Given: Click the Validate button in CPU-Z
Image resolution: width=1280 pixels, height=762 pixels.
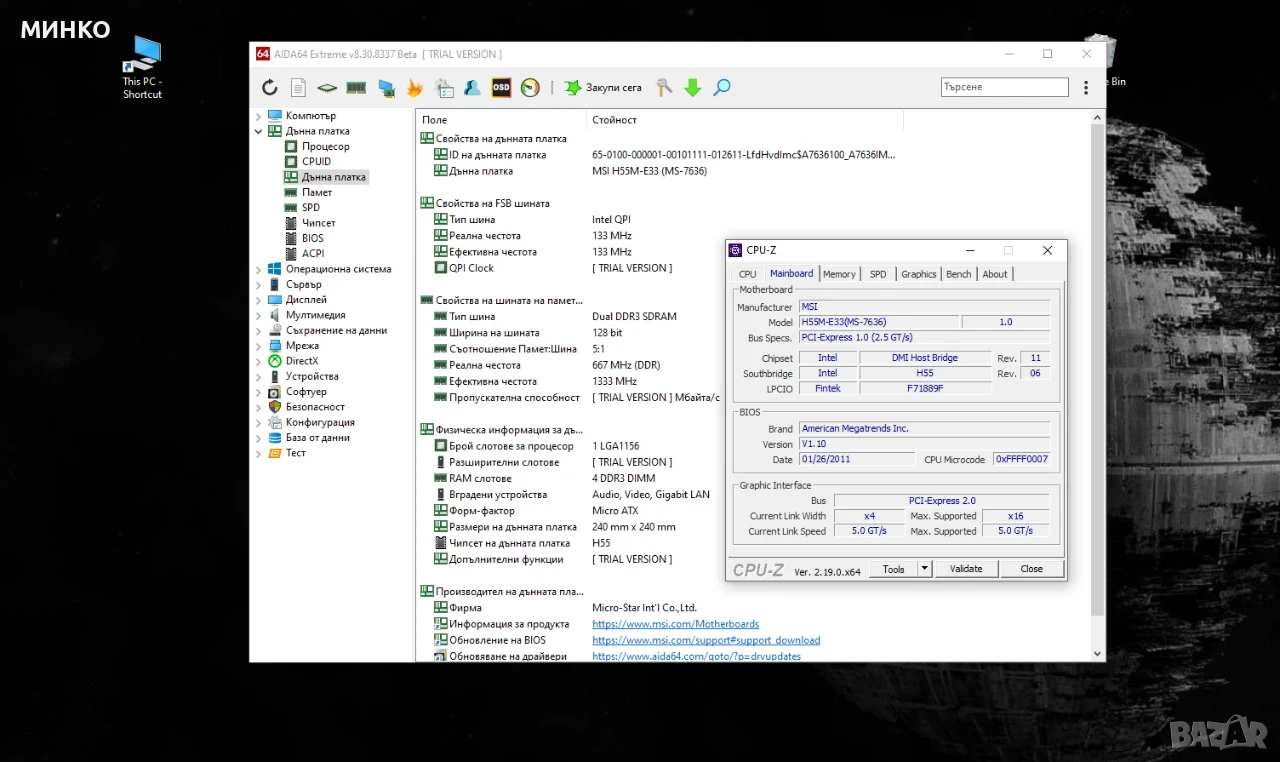Looking at the screenshot, I should (966, 569).
